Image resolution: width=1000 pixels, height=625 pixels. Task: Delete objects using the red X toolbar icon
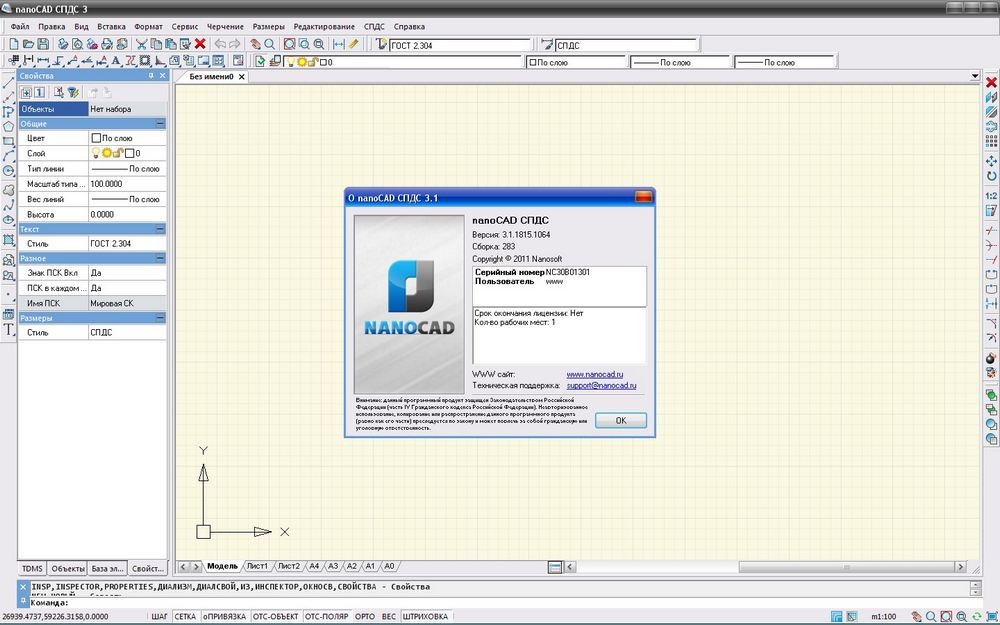coord(200,44)
